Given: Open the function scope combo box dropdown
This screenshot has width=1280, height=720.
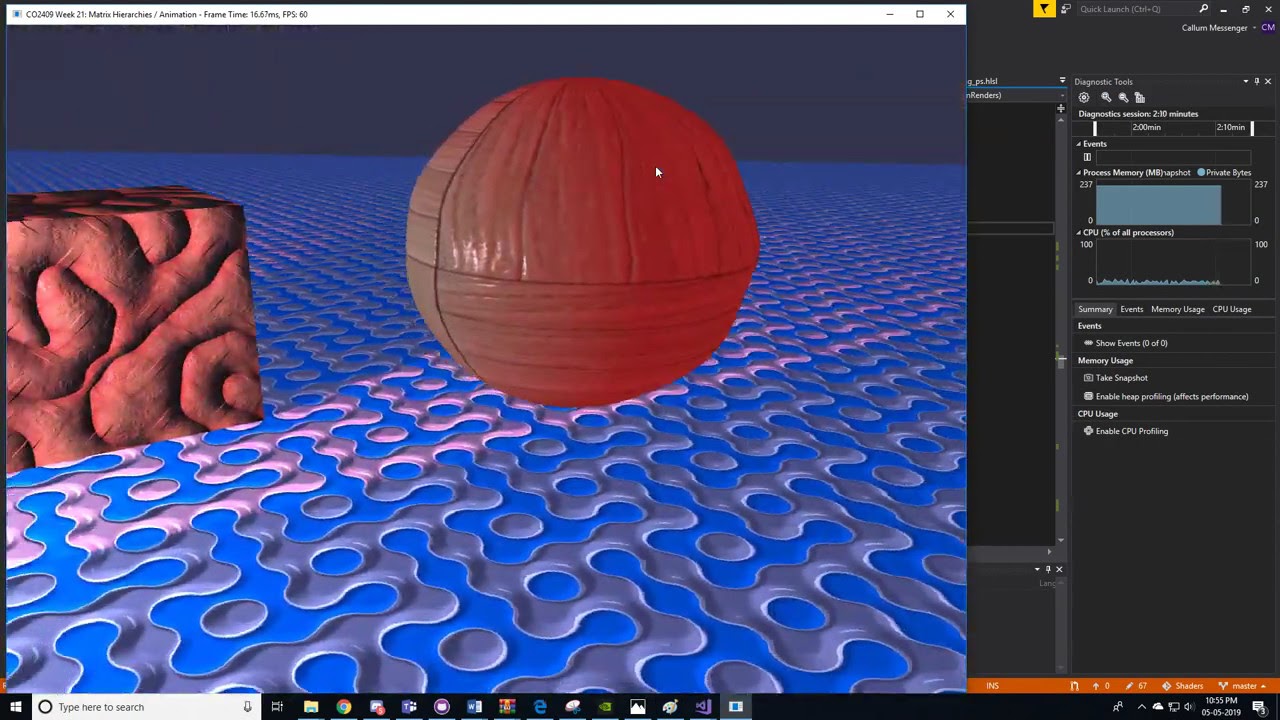Looking at the screenshot, I should click(x=1062, y=96).
